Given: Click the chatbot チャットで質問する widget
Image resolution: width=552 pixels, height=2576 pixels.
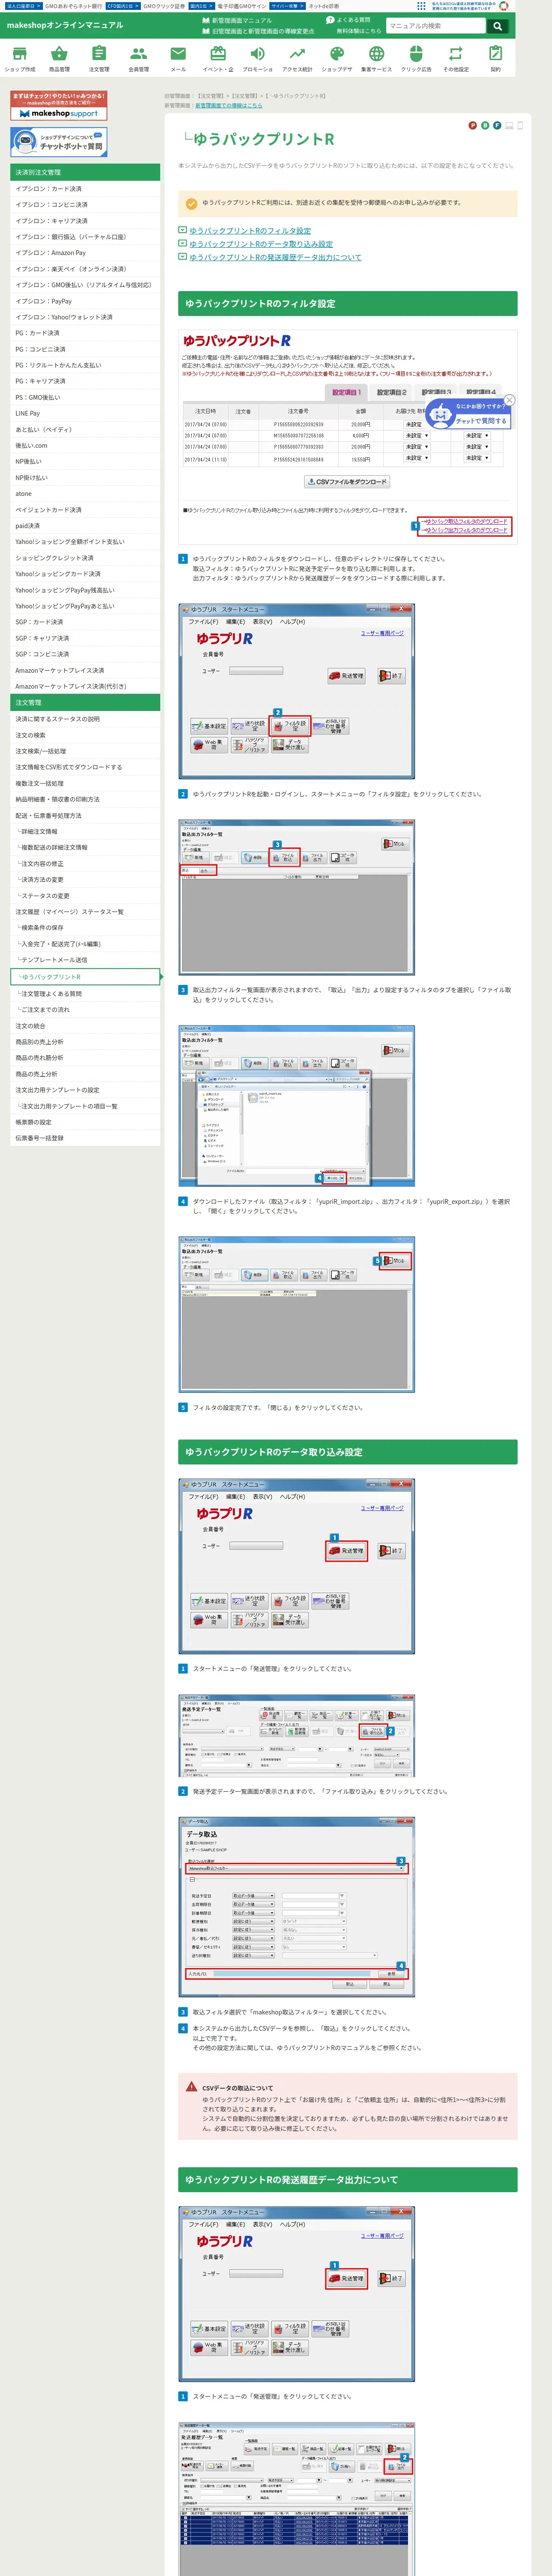Looking at the screenshot, I should pos(468,414).
